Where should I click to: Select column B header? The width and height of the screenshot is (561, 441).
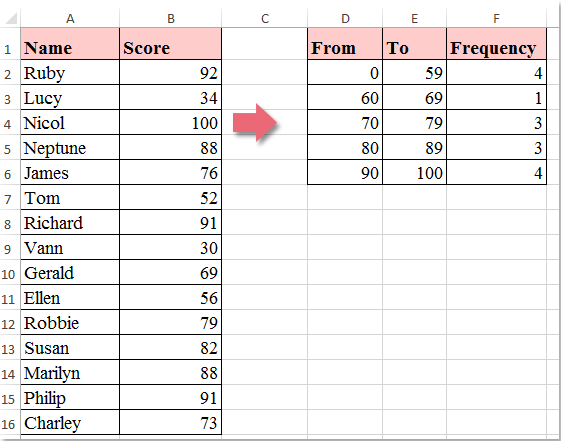pos(171,18)
